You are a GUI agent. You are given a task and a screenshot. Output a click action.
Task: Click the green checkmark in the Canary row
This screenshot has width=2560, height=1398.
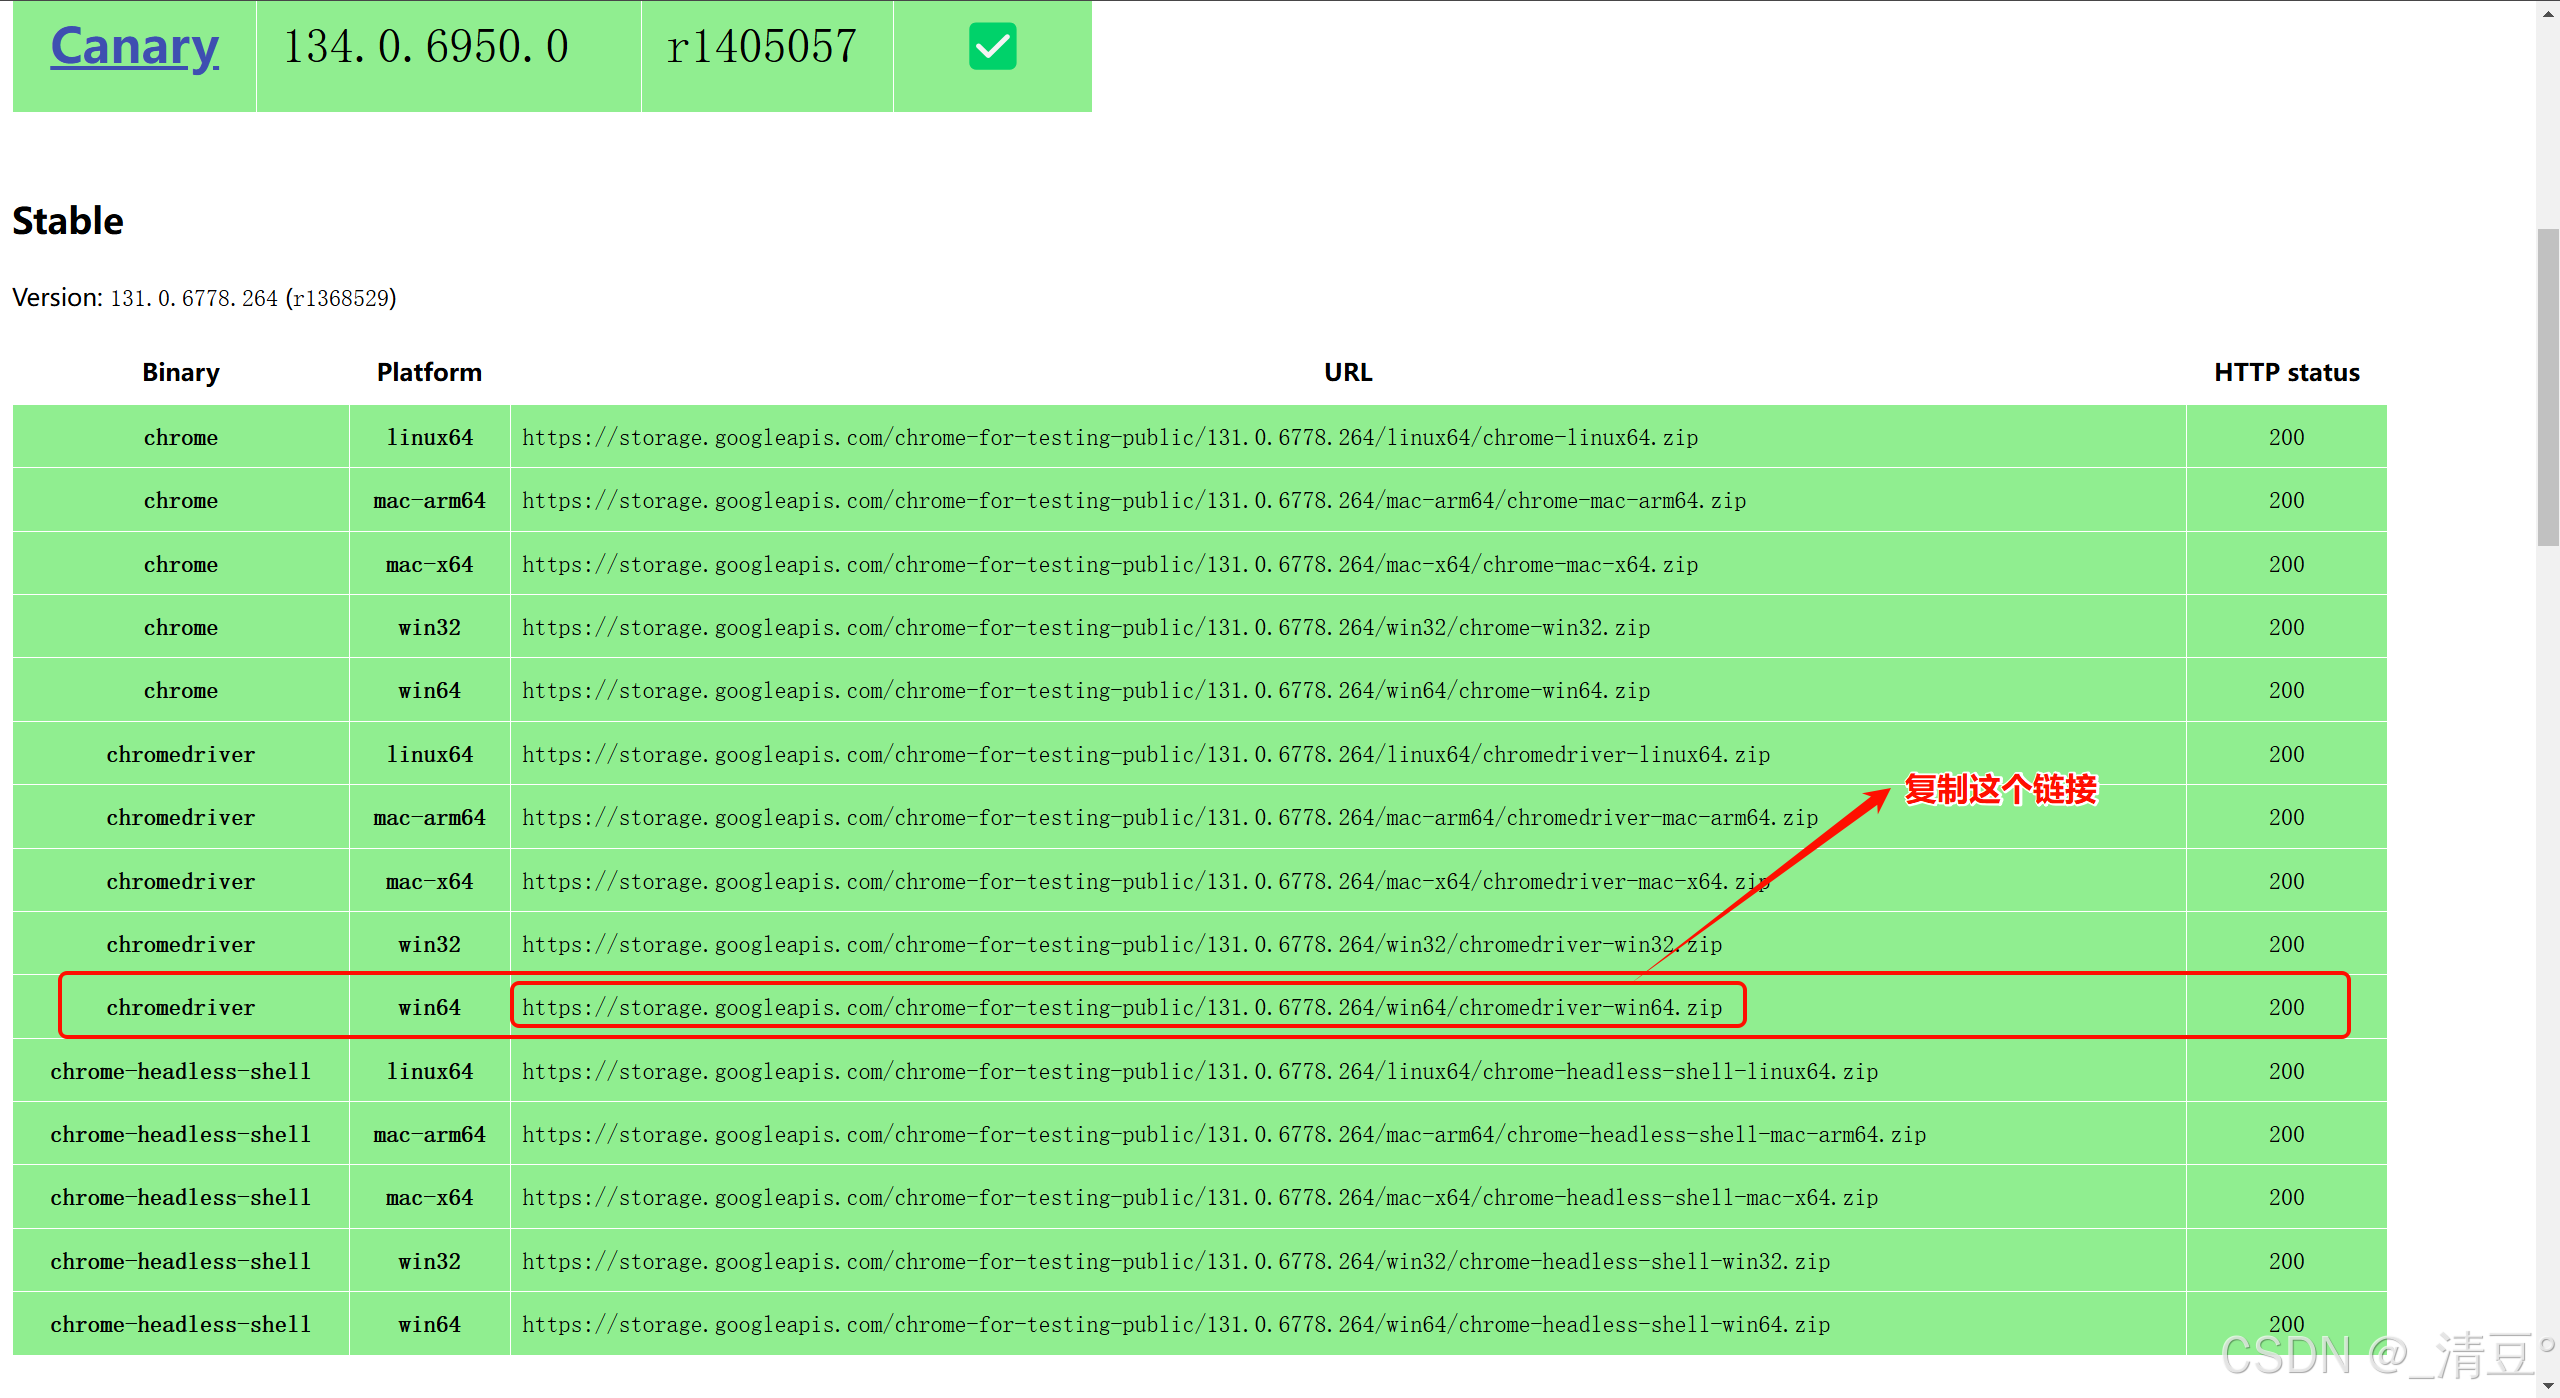click(992, 47)
